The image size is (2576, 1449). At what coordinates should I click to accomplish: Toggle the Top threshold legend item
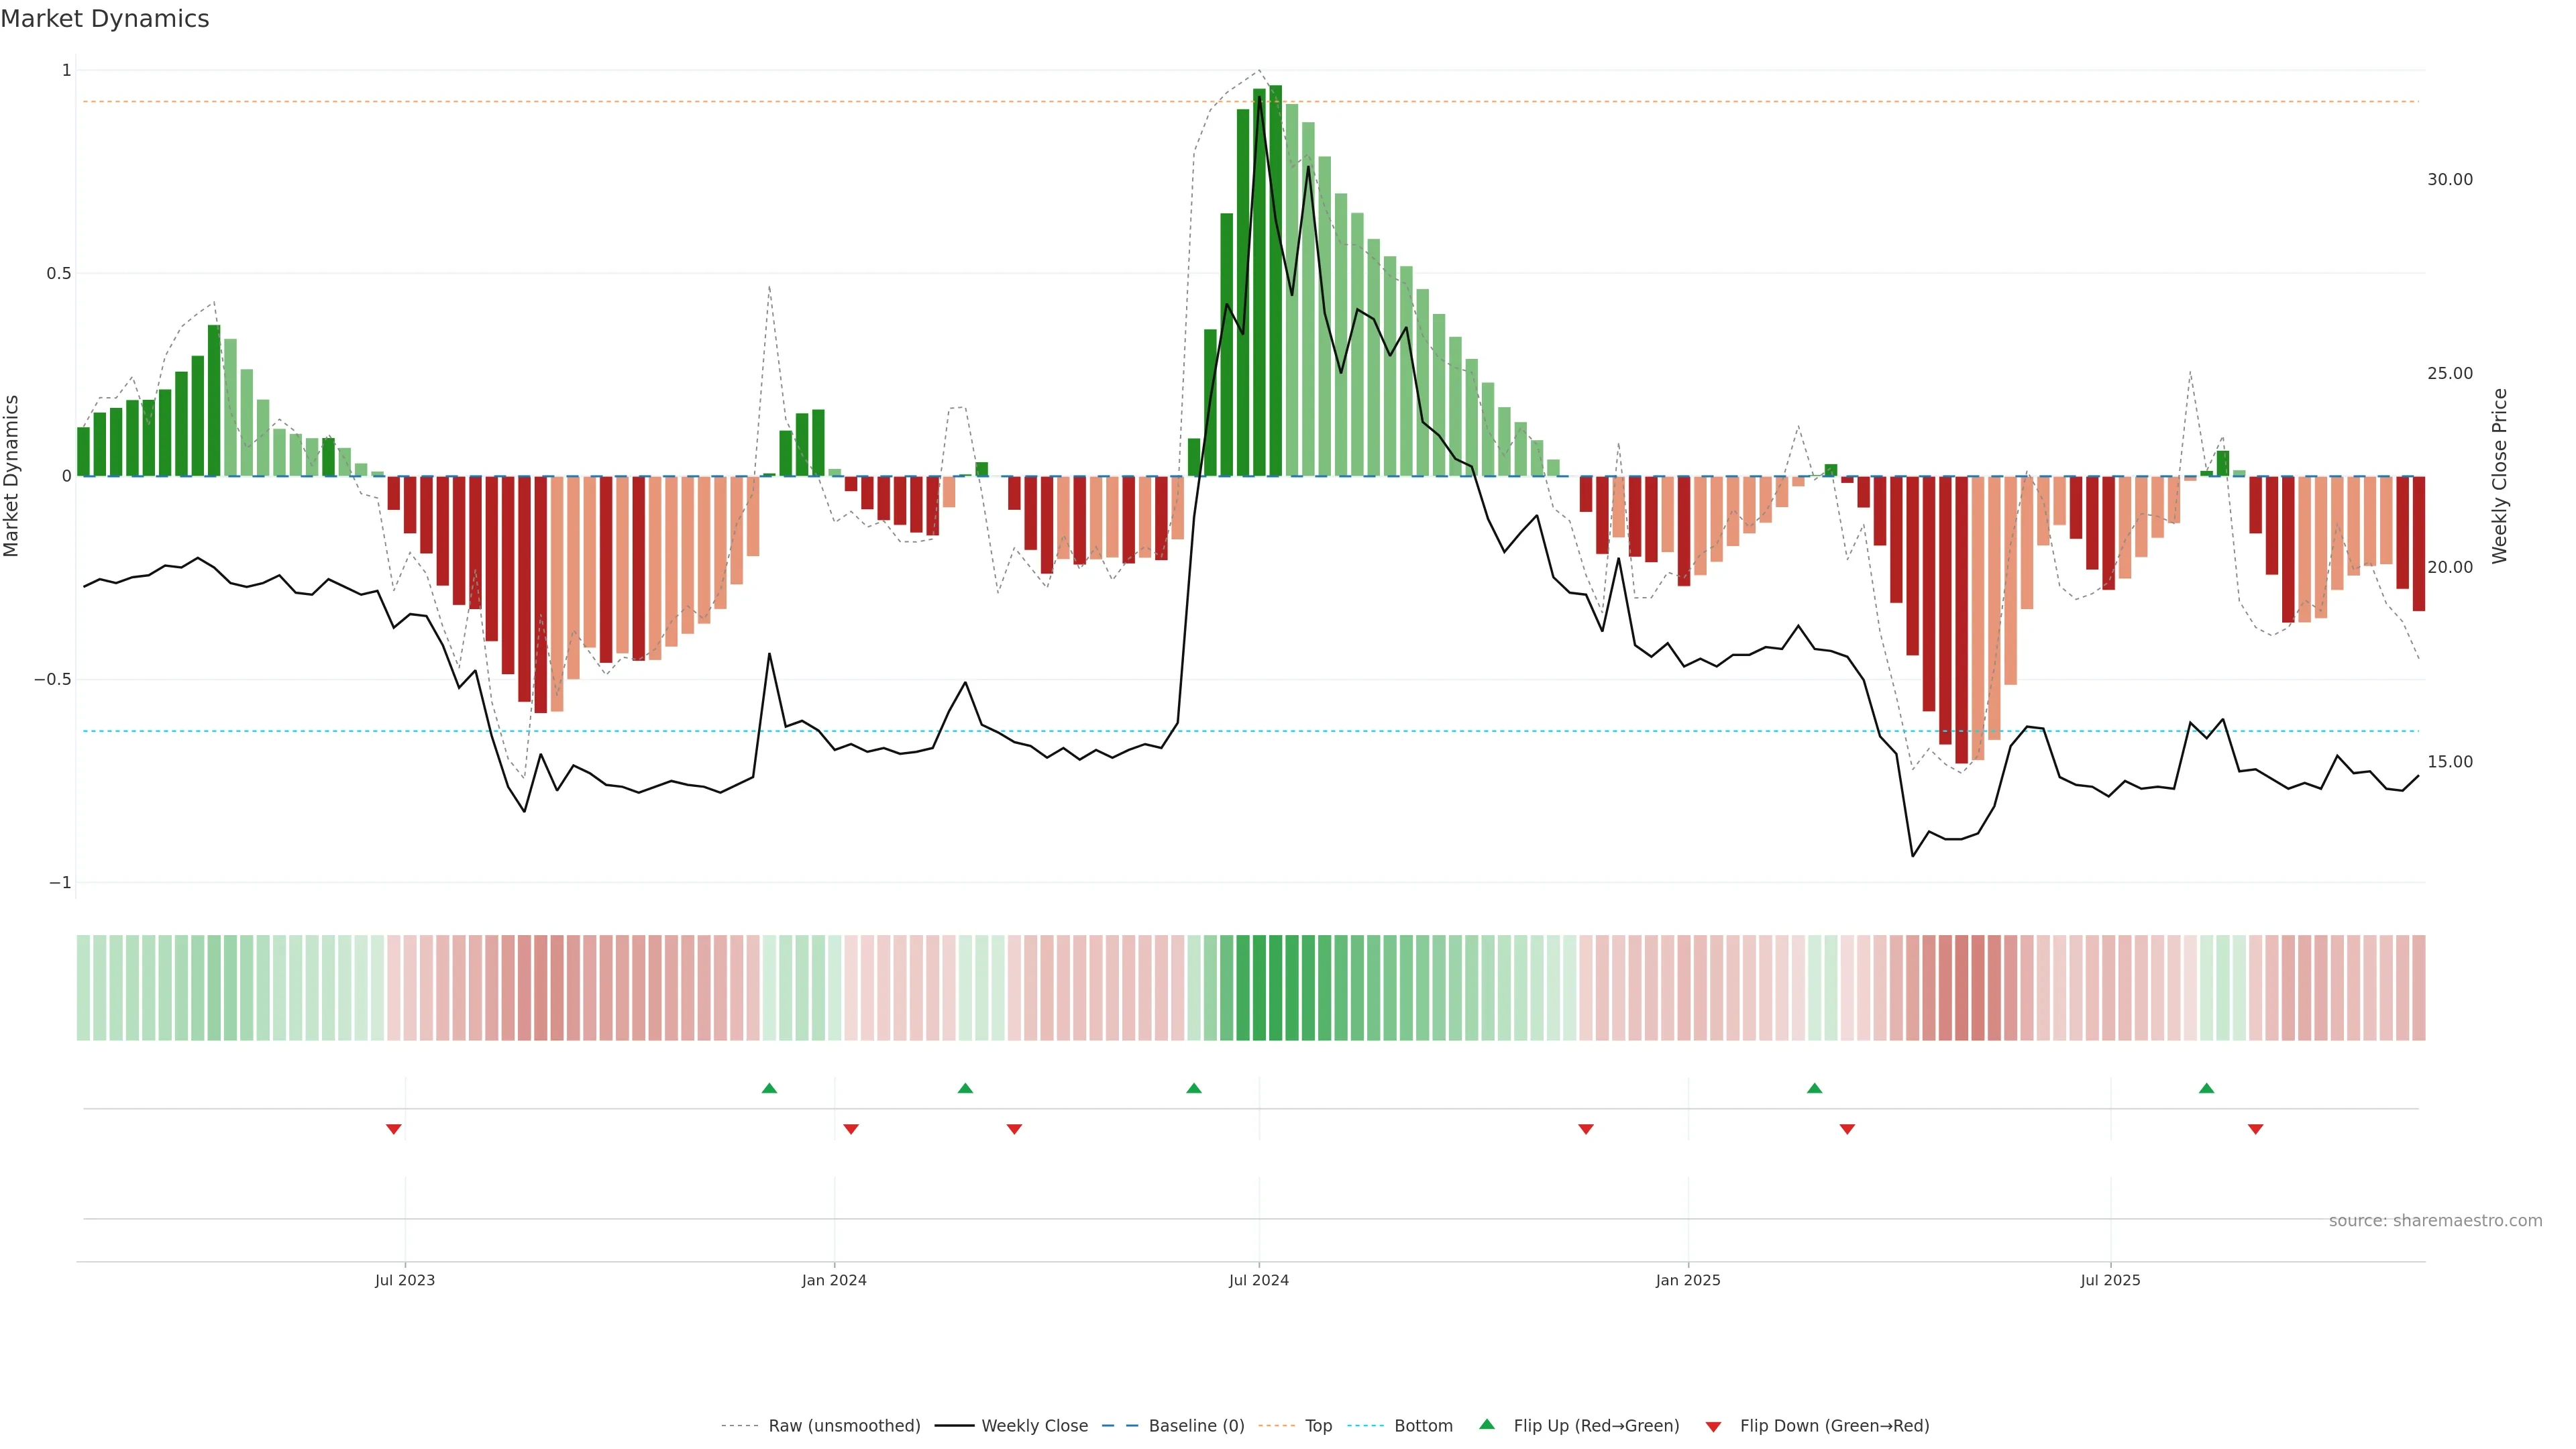(1318, 1426)
